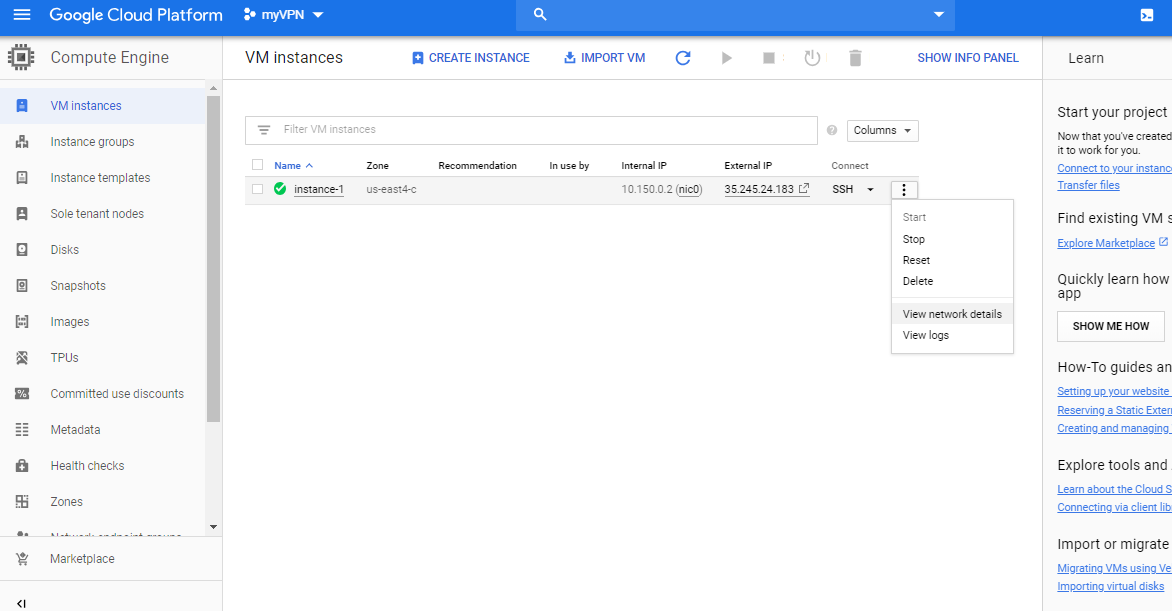Select VM instances in sidebar

tap(102, 106)
